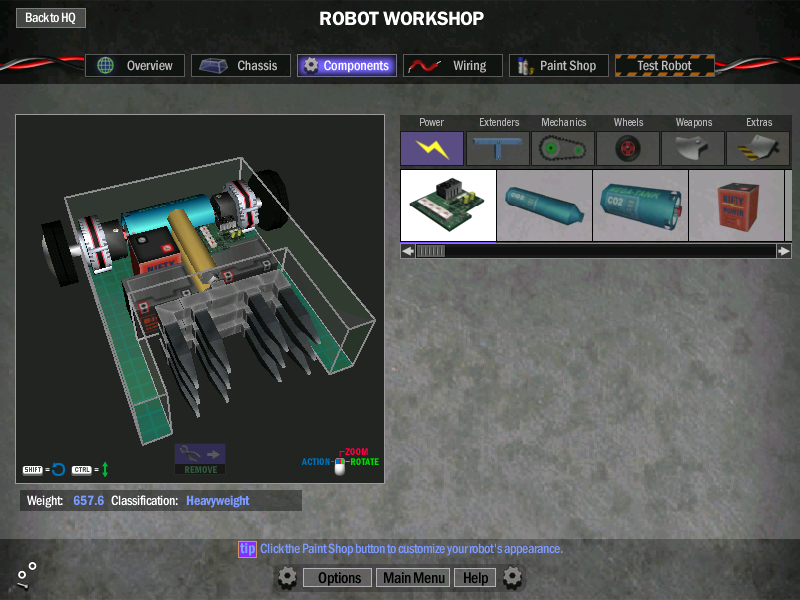Pick the long blue air tank component
800x600 pixels.
[544, 205]
